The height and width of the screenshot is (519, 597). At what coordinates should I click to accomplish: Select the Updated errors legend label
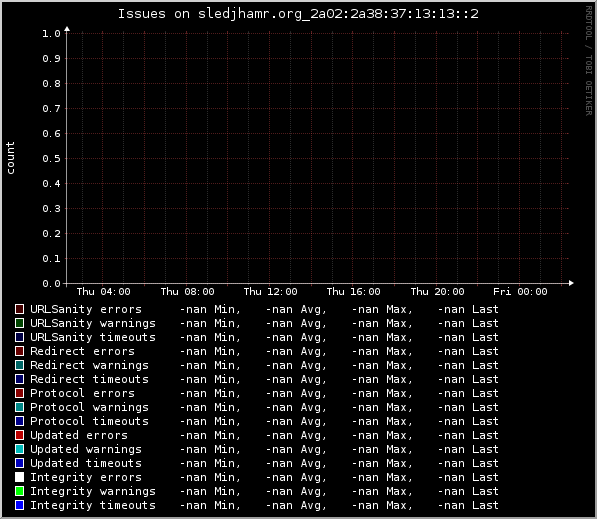pos(79,435)
